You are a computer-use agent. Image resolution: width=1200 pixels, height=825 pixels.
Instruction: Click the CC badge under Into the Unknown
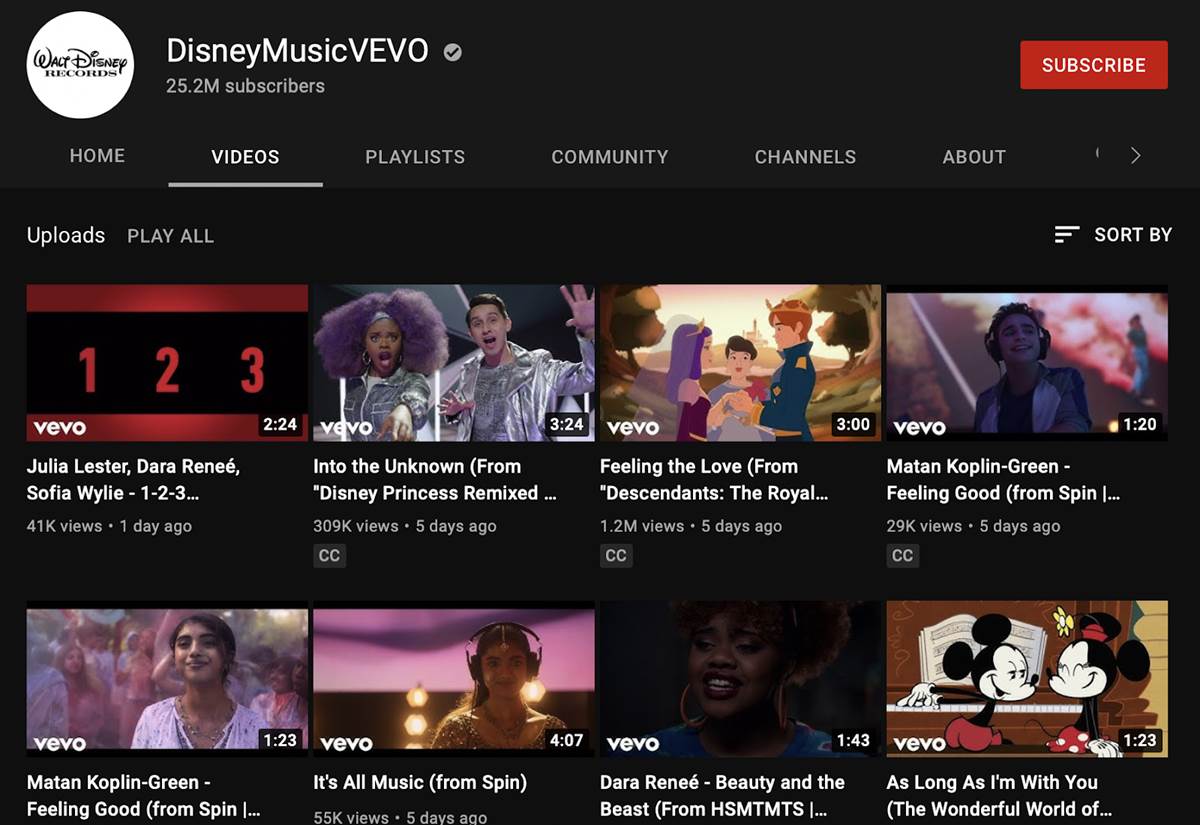[x=329, y=555]
